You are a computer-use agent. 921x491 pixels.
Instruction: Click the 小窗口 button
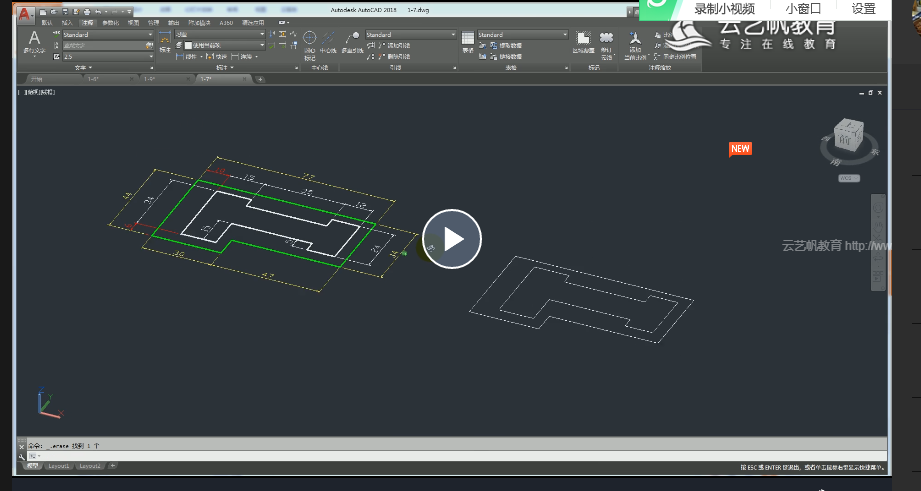pyautogui.click(x=803, y=9)
